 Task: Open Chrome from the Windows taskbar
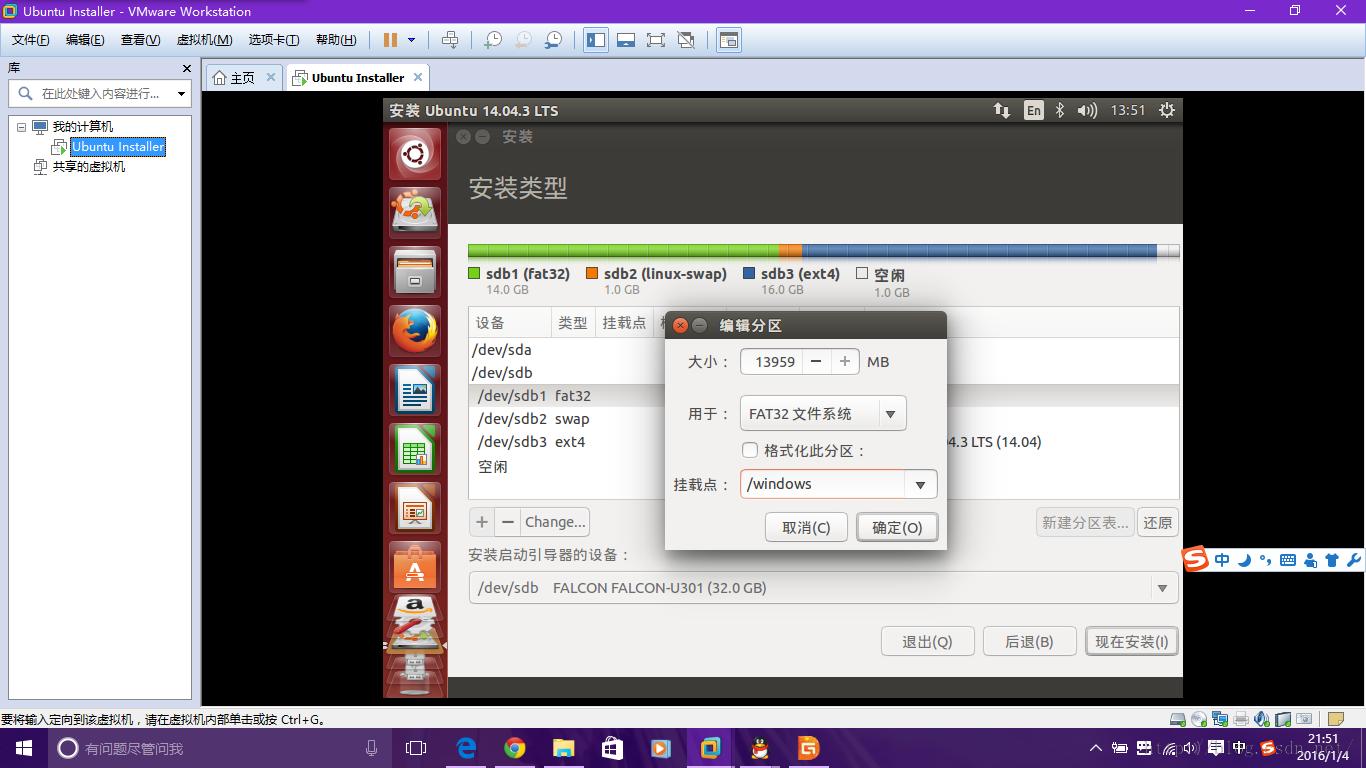[x=515, y=748]
